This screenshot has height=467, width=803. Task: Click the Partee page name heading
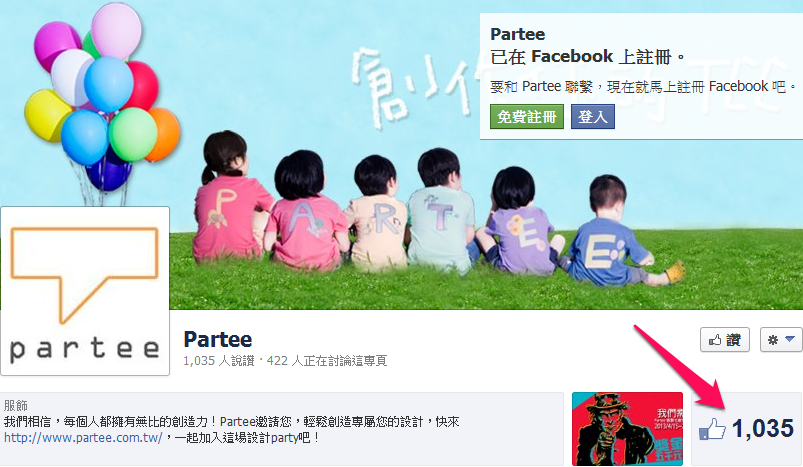tap(218, 339)
